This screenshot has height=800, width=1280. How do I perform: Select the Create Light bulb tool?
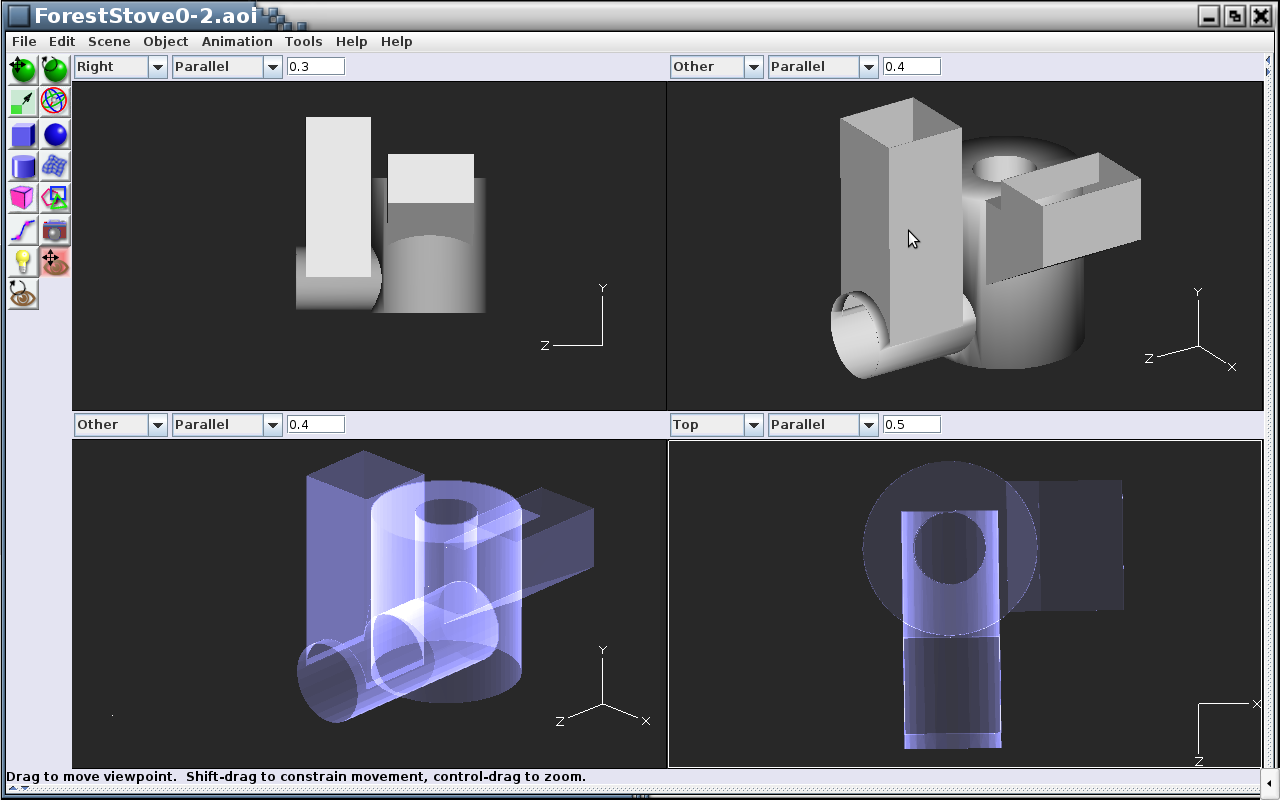pos(23,262)
